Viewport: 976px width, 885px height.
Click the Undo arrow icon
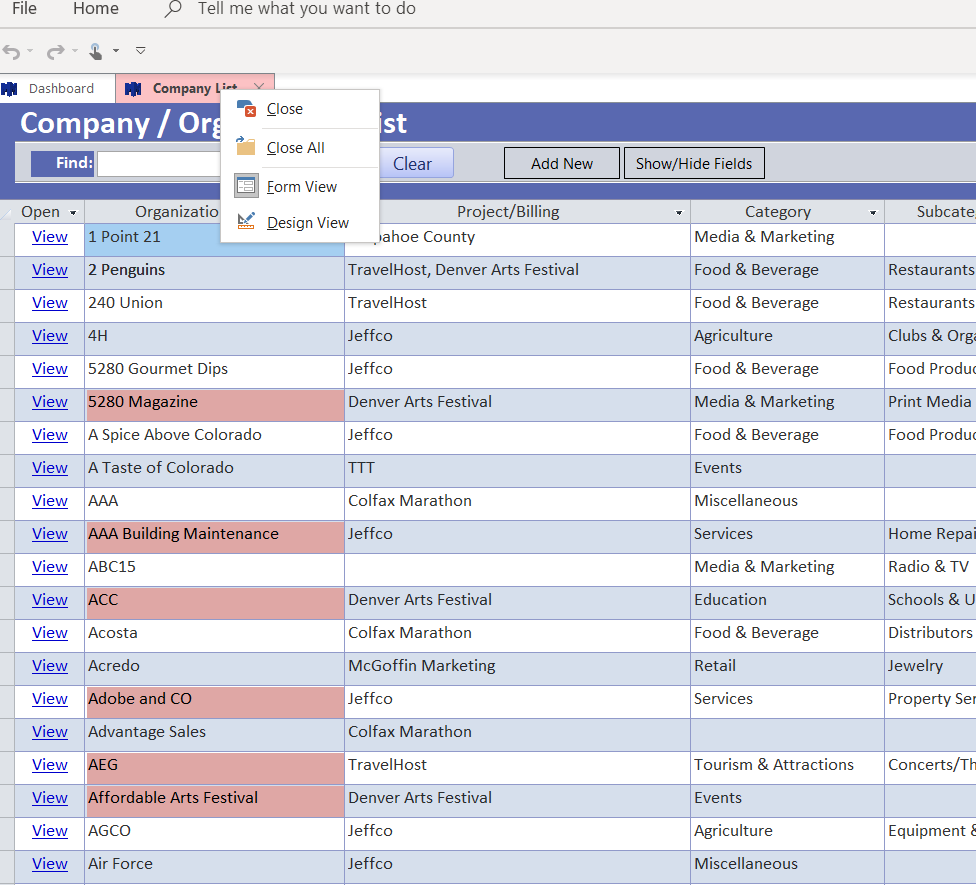(12, 51)
